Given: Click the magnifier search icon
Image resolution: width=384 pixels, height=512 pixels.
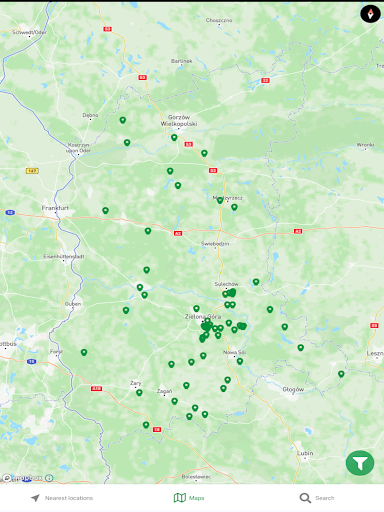Looking at the screenshot, I should pos(305,498).
